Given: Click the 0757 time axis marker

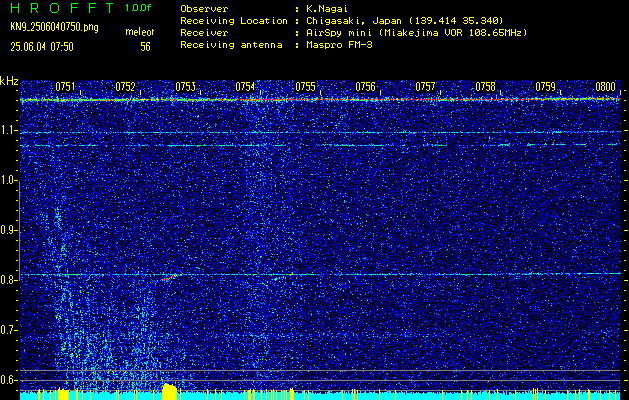Looking at the screenshot, I should (x=425, y=87).
